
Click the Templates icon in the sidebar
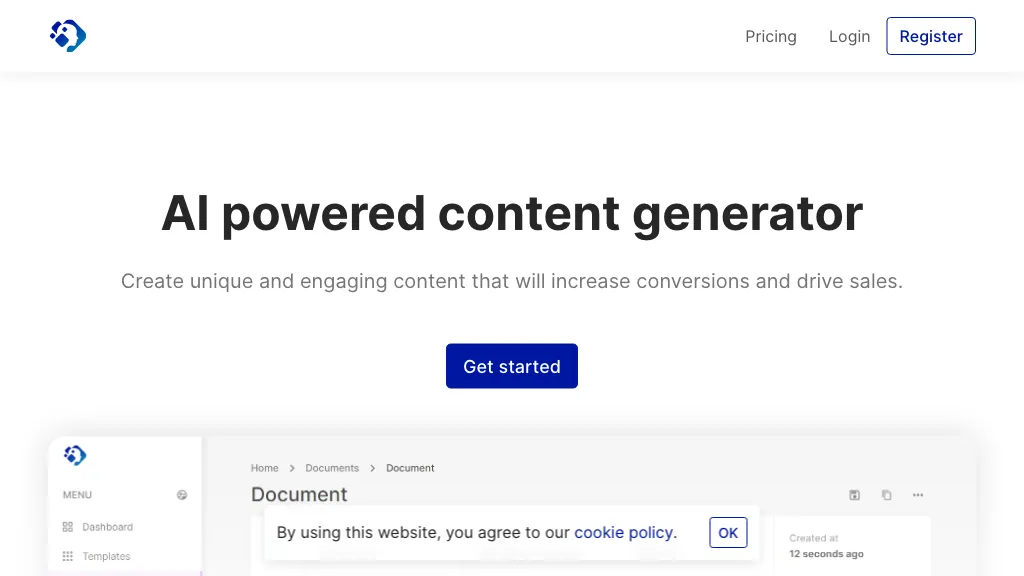68,556
